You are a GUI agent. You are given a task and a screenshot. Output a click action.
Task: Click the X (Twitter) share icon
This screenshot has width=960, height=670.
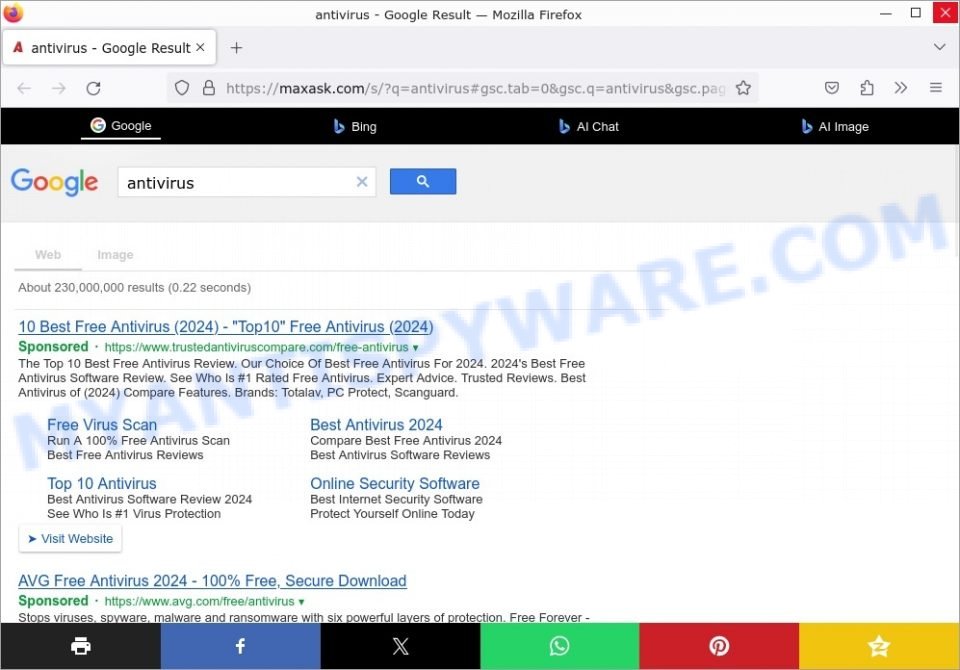tap(400, 645)
